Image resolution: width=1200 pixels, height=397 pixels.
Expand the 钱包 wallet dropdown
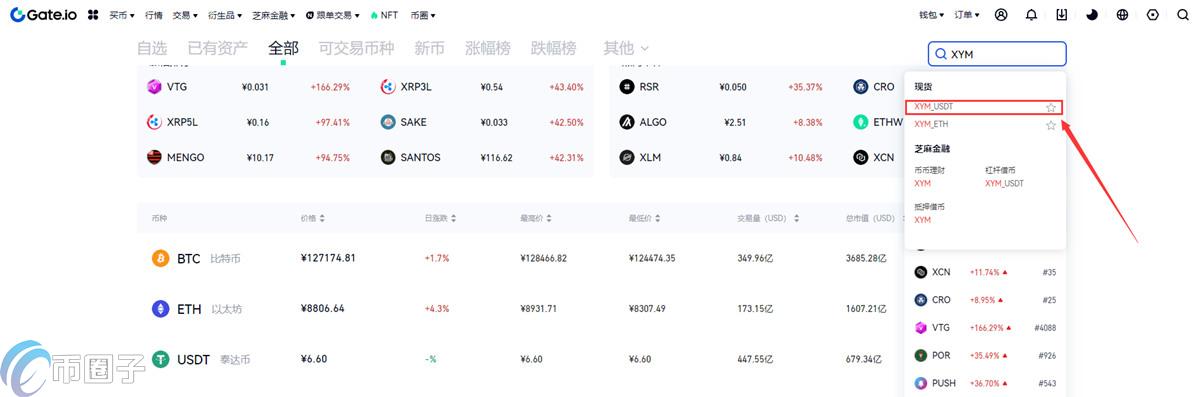[932, 15]
